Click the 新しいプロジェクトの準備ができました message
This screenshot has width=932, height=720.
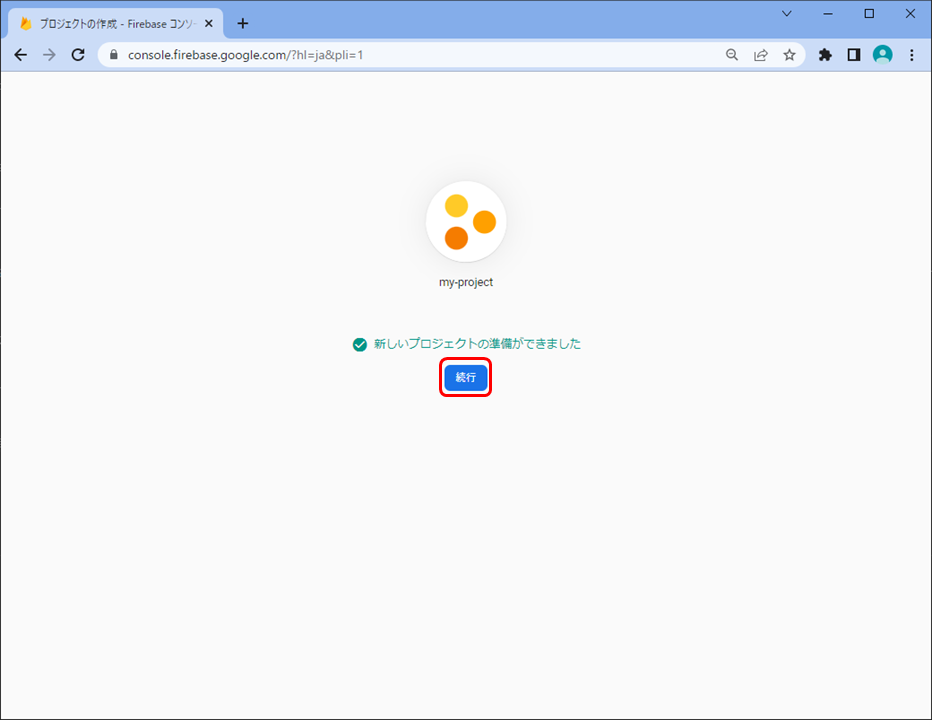[477, 344]
